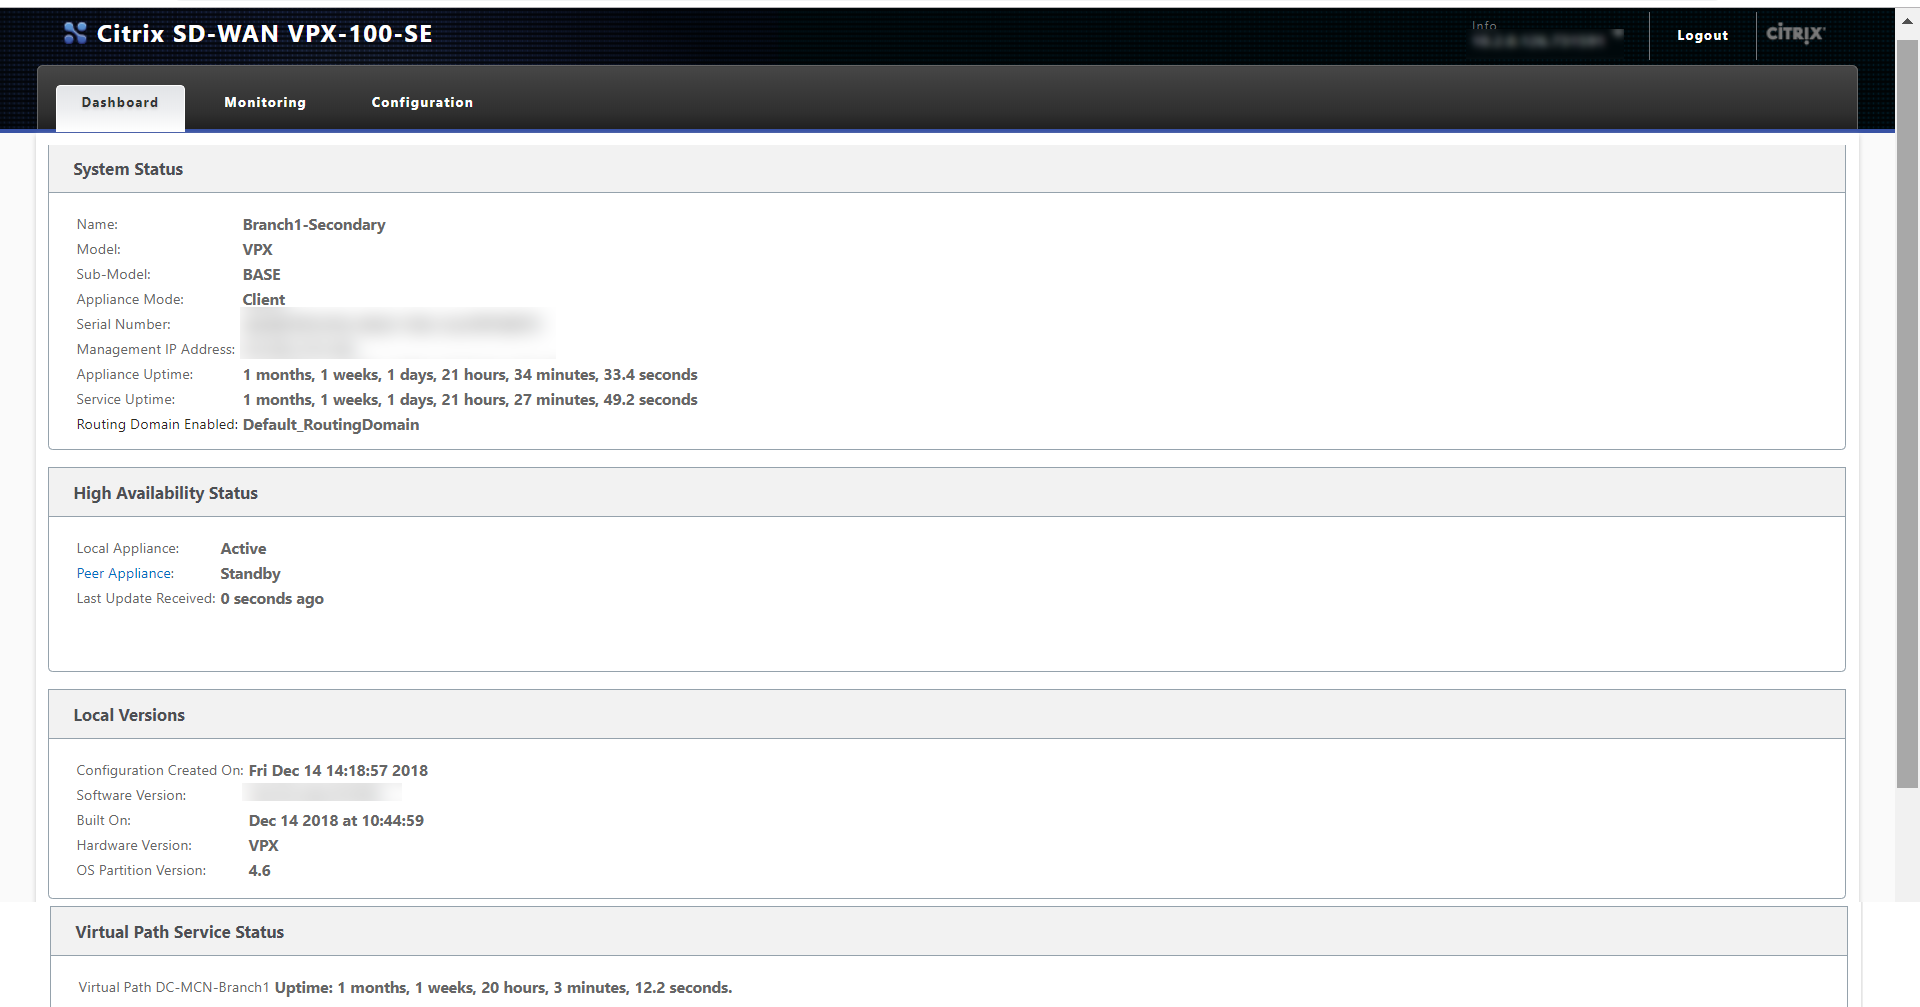This screenshot has height=1007, width=1920.
Task: Select the Model value VPX
Action: [257, 249]
